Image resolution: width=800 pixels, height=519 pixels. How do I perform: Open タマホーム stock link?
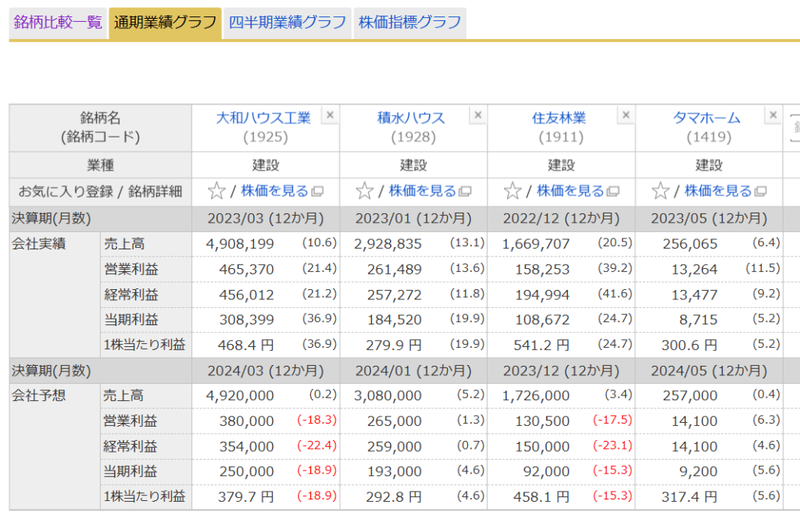tap(707, 118)
